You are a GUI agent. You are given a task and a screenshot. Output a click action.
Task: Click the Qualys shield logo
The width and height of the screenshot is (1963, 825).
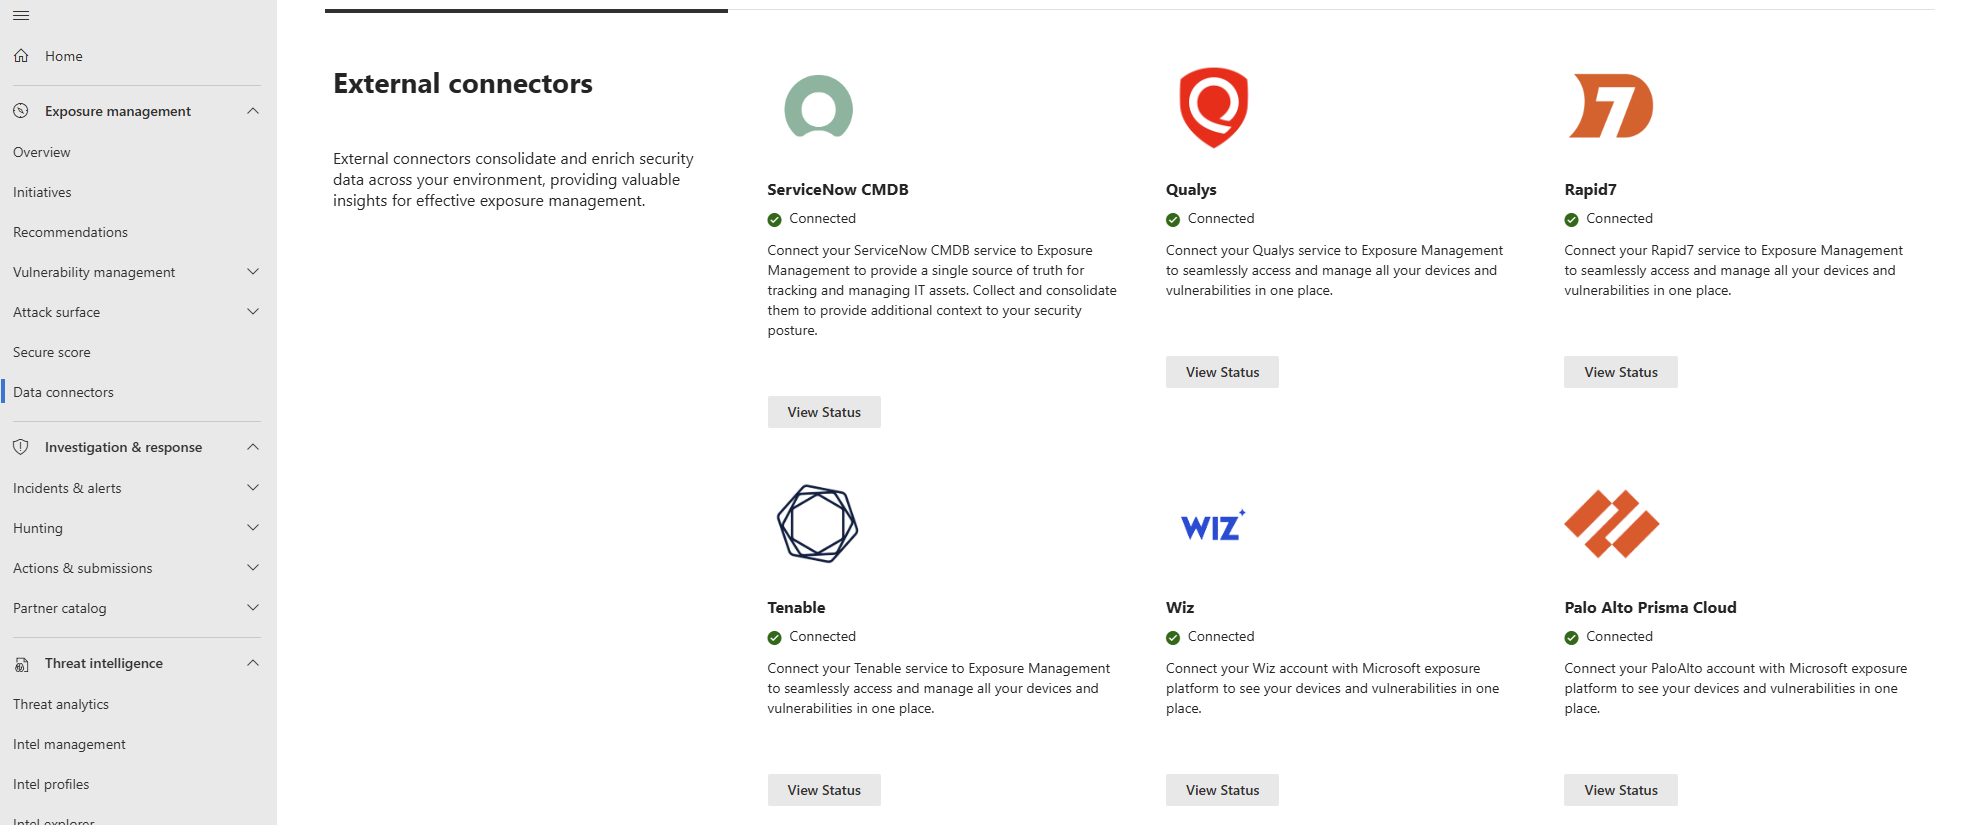[1213, 107]
